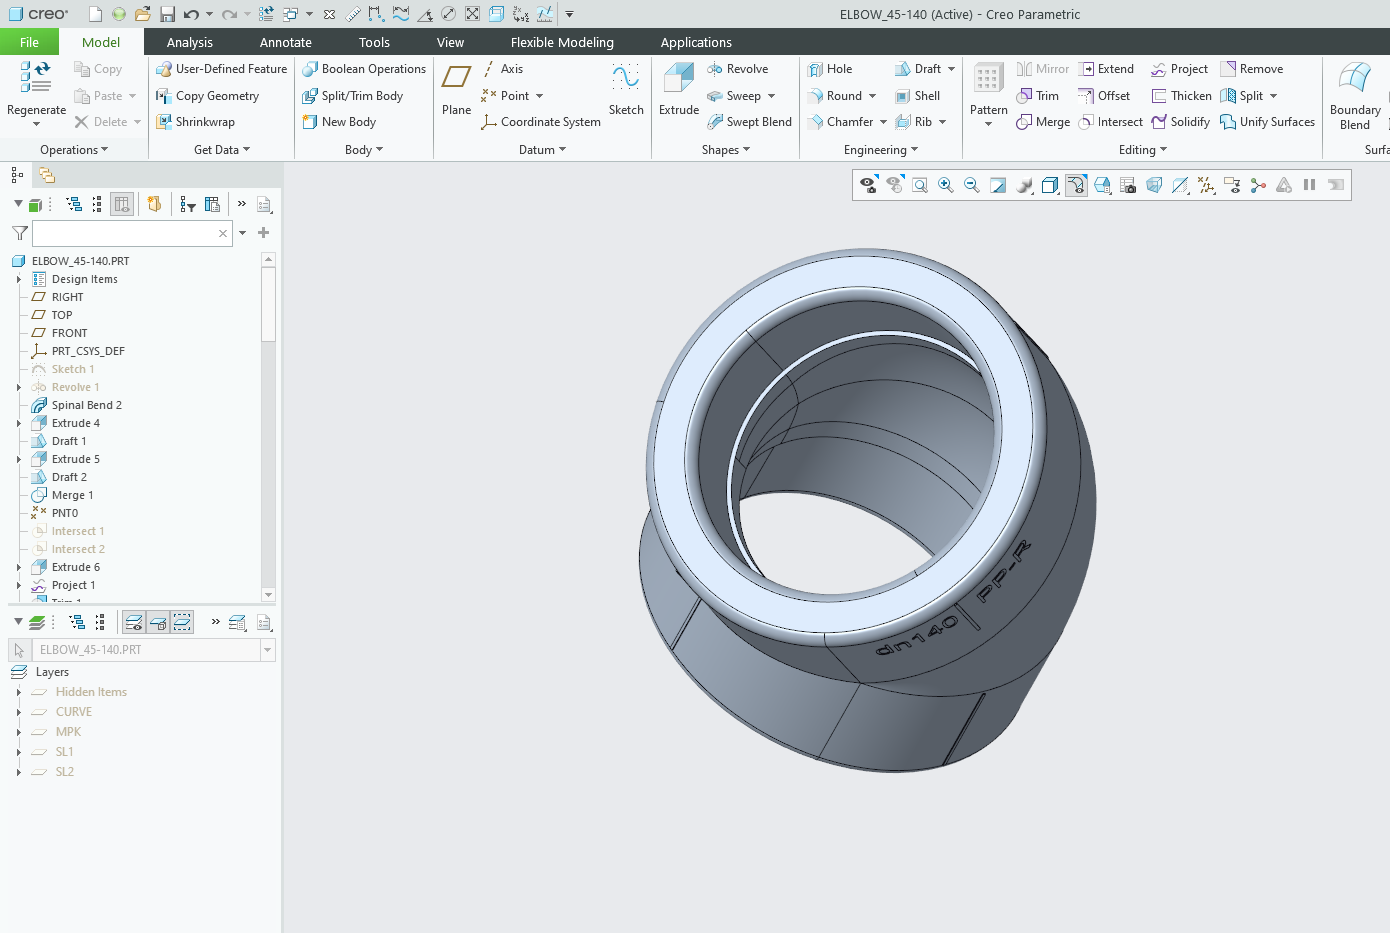Image resolution: width=1390 pixels, height=933 pixels.
Task: Expand the Hidden Items layer
Action: click(x=18, y=692)
